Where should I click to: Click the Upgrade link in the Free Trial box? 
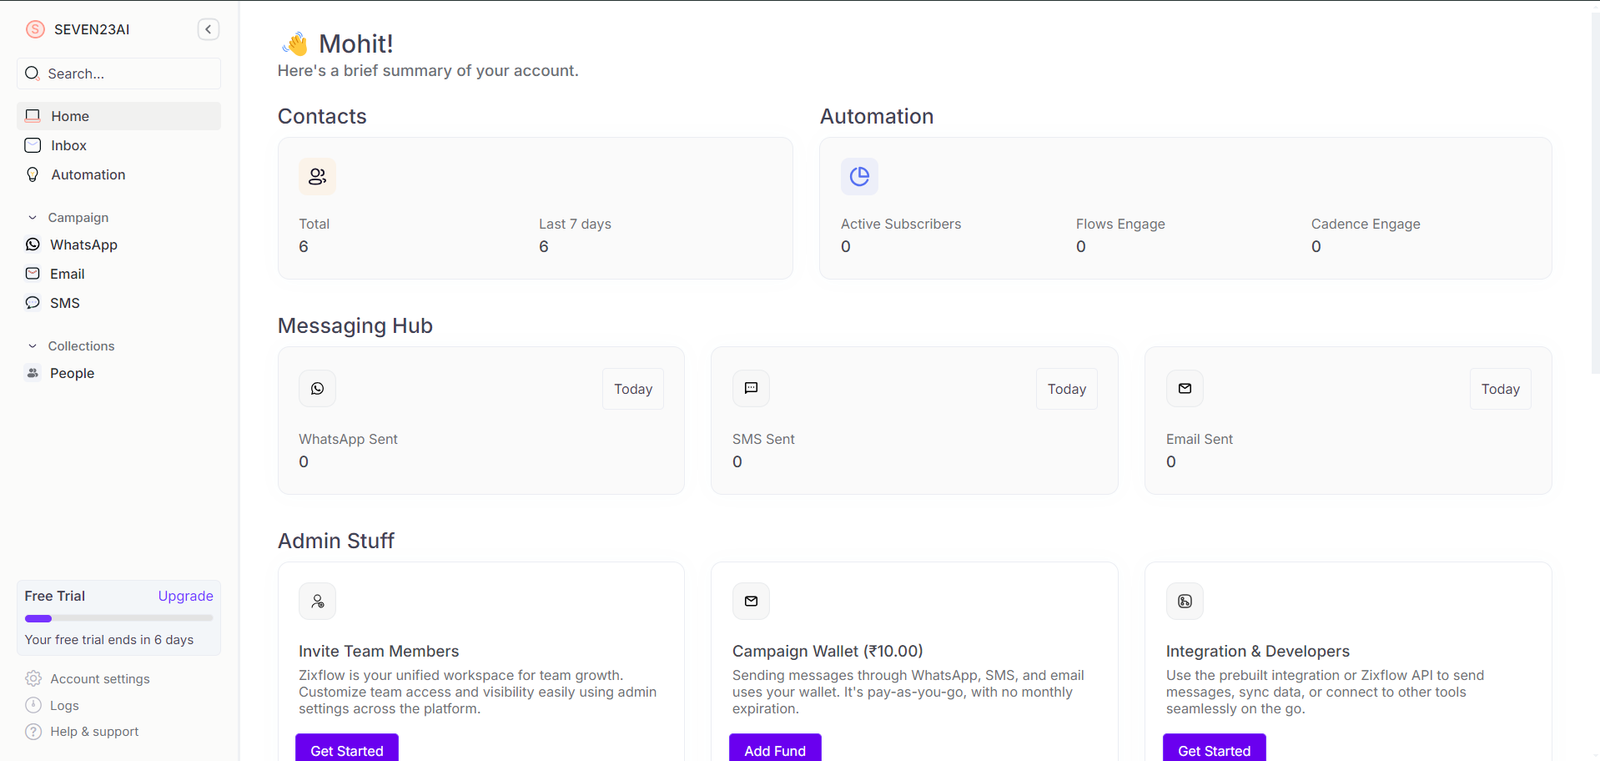tap(185, 596)
